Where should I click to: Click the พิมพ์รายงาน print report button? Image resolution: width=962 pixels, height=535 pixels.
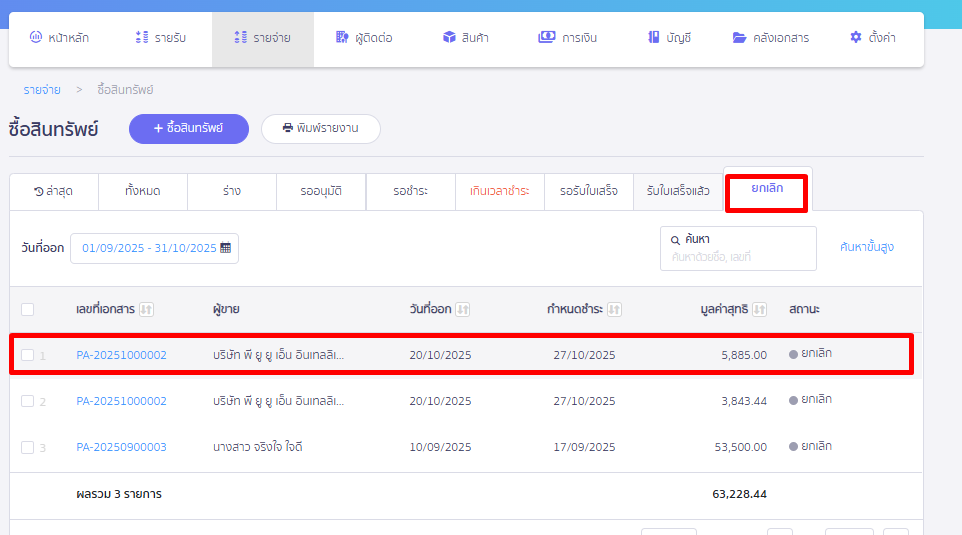(320, 129)
